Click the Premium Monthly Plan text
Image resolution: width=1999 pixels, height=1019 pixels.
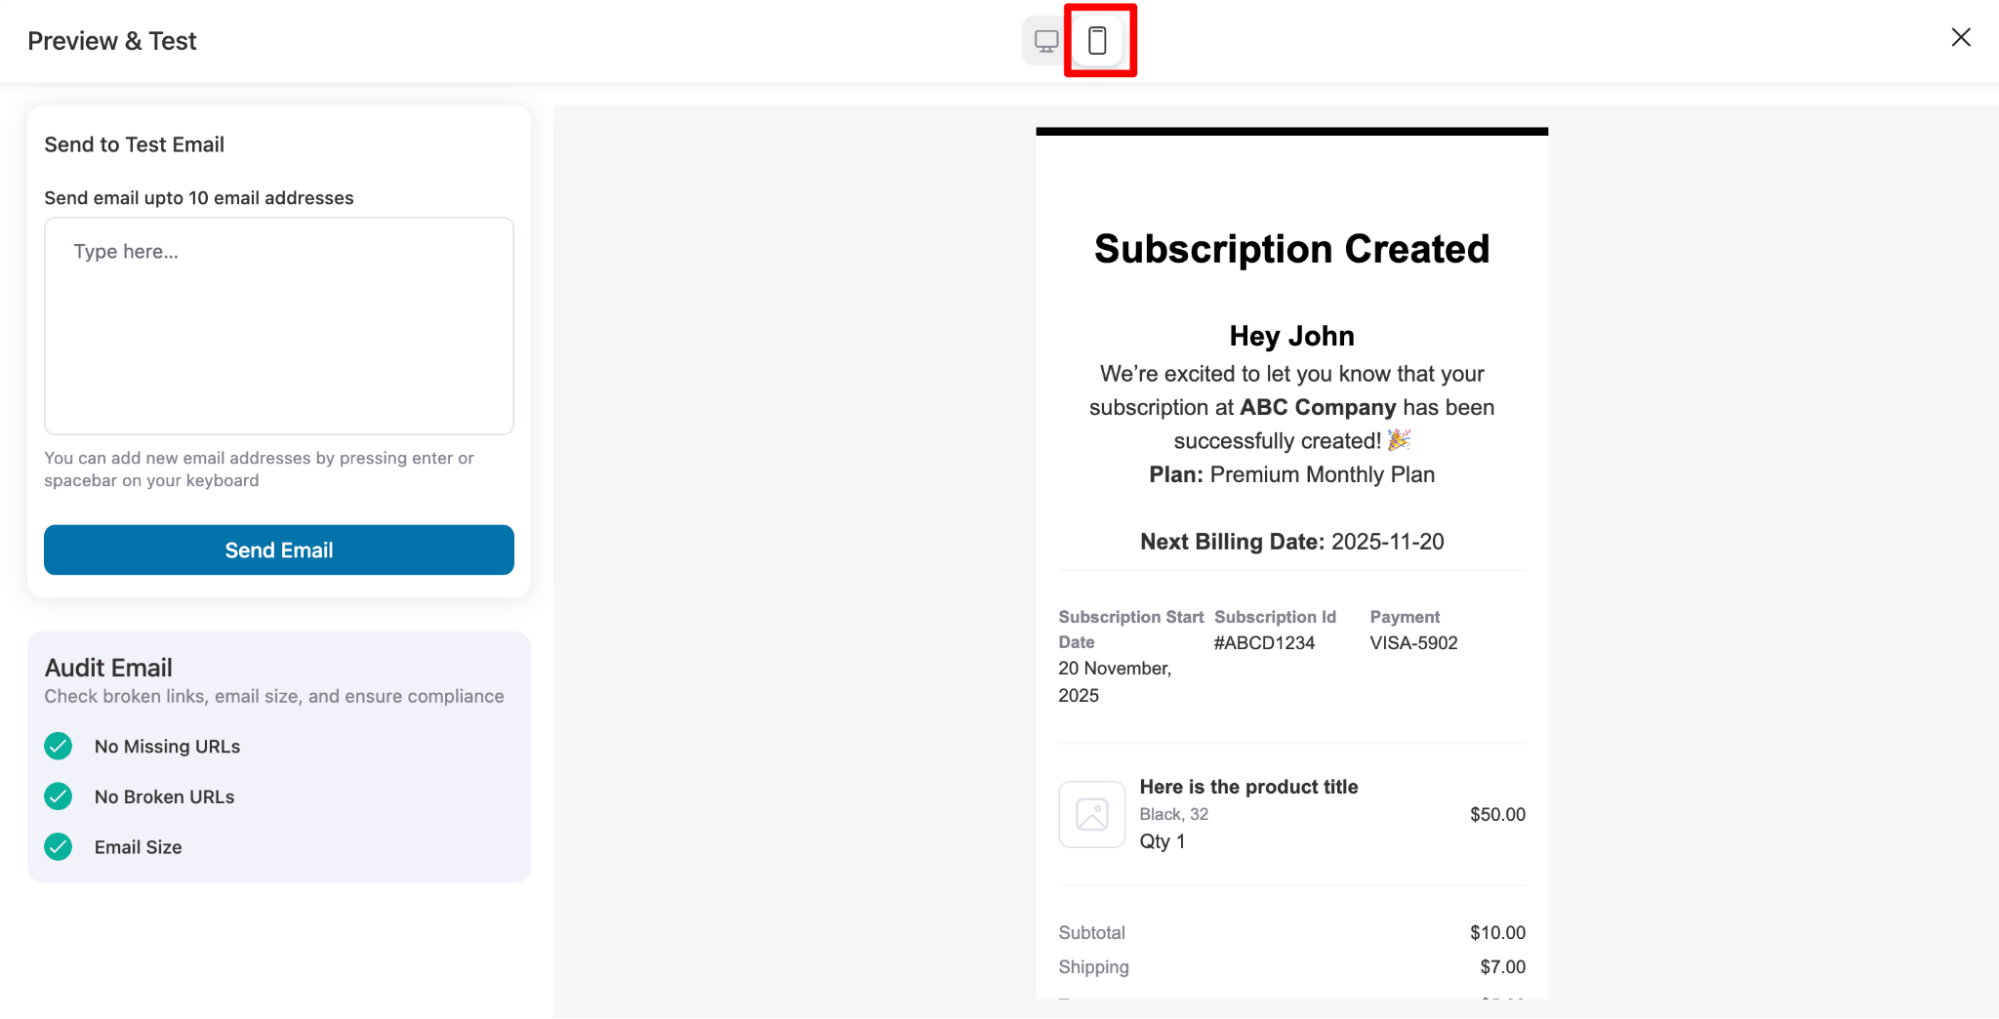coord(1321,474)
